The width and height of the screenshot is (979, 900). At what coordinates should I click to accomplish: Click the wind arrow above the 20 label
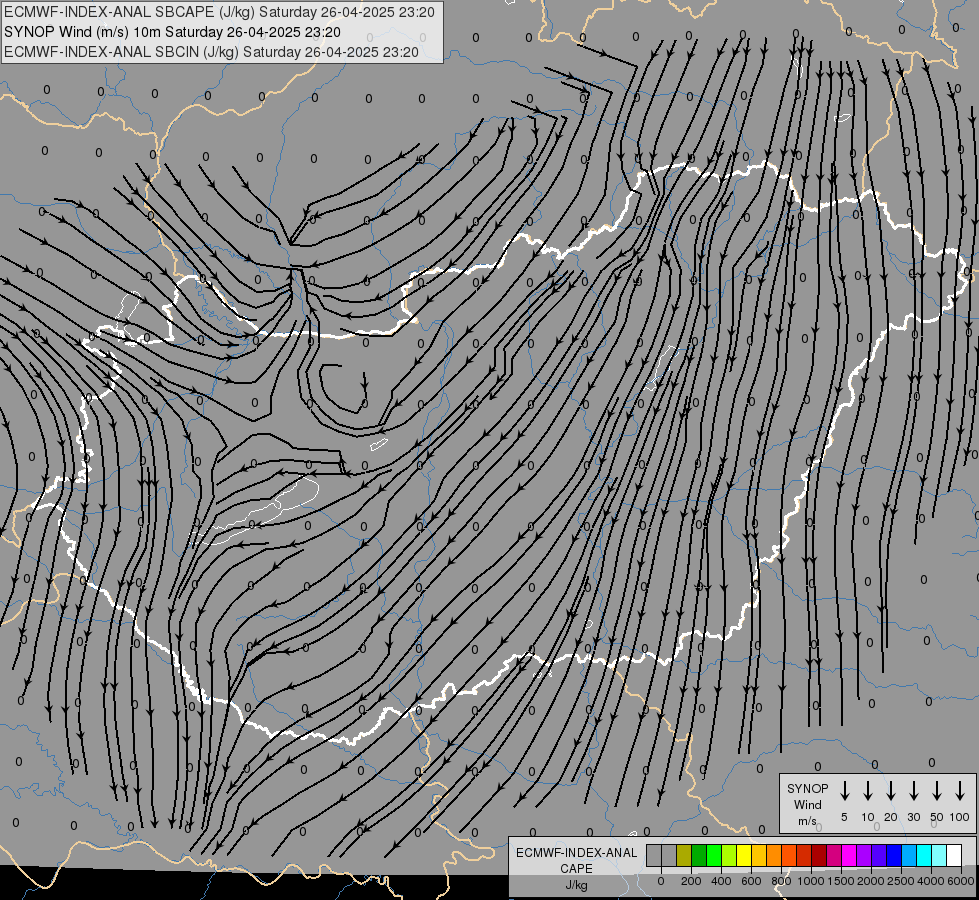coord(890,790)
